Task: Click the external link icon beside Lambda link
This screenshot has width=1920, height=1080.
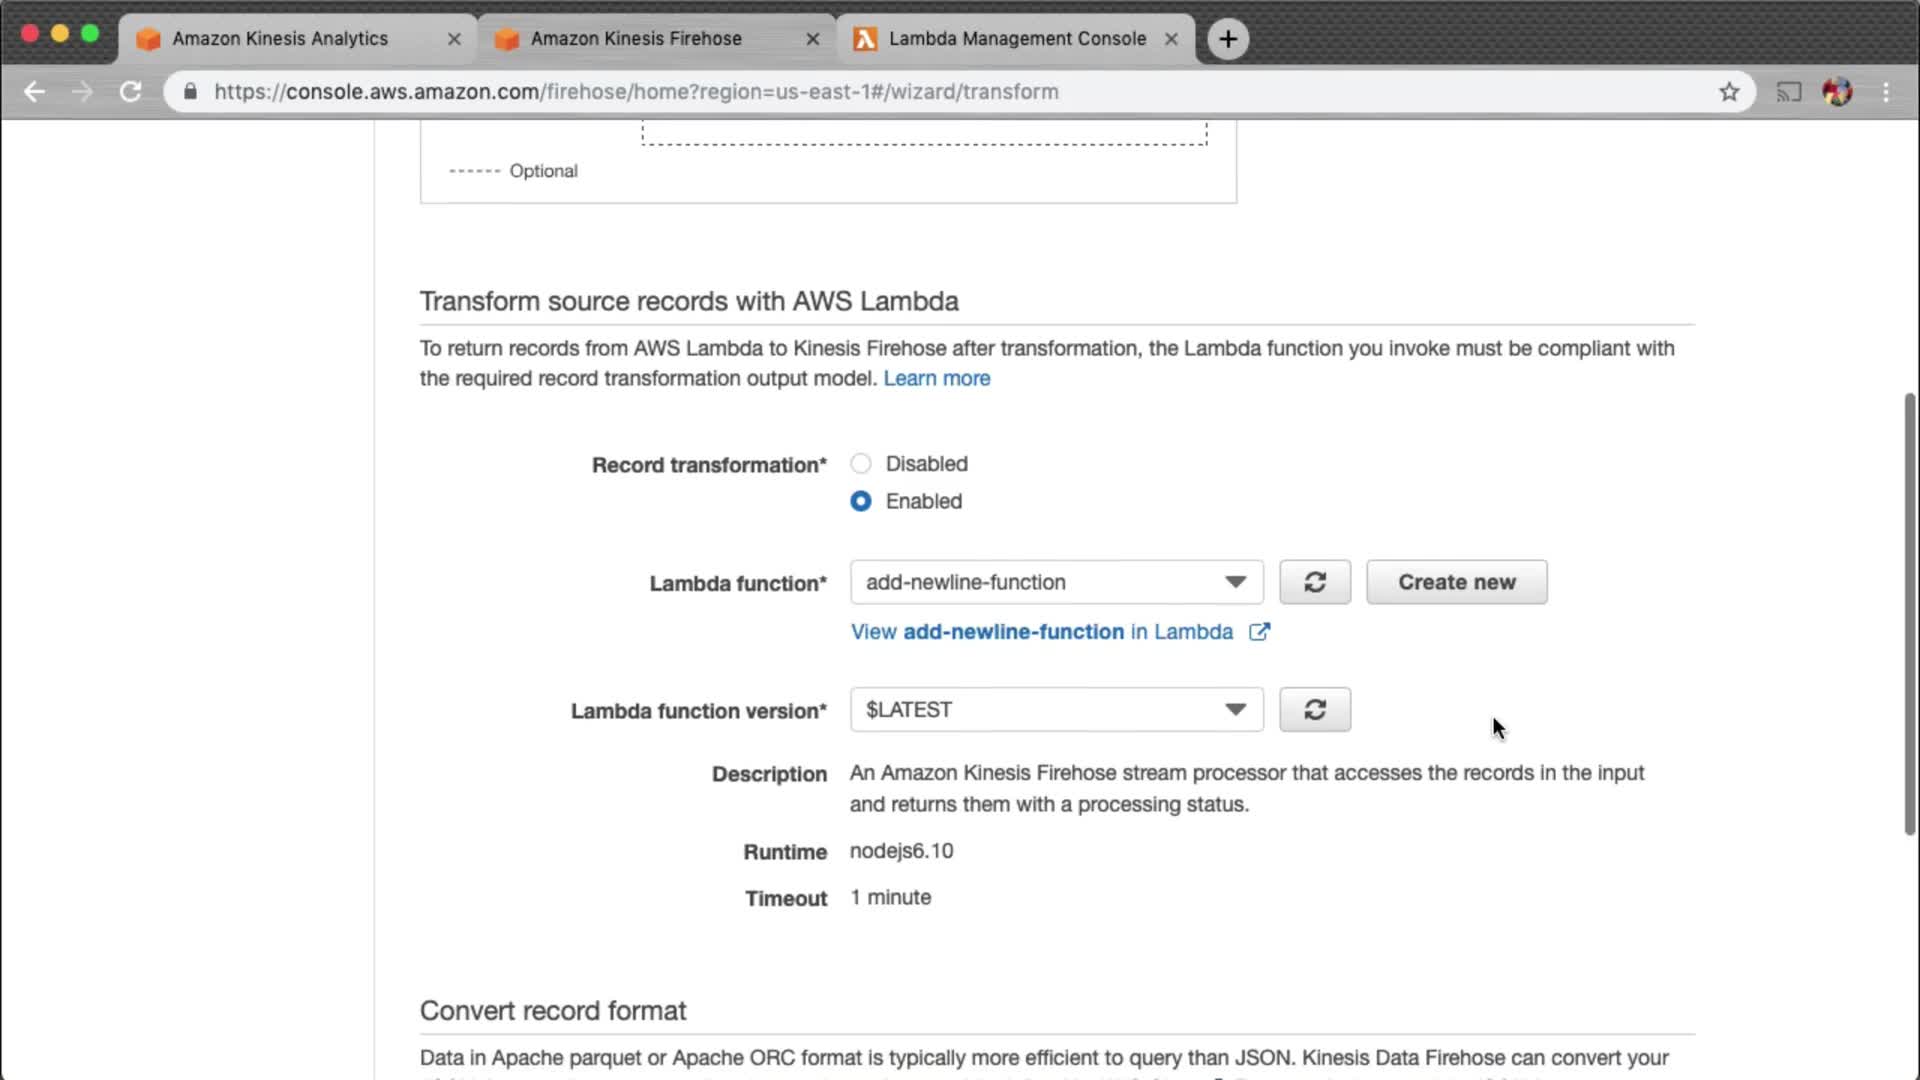Action: (1259, 632)
